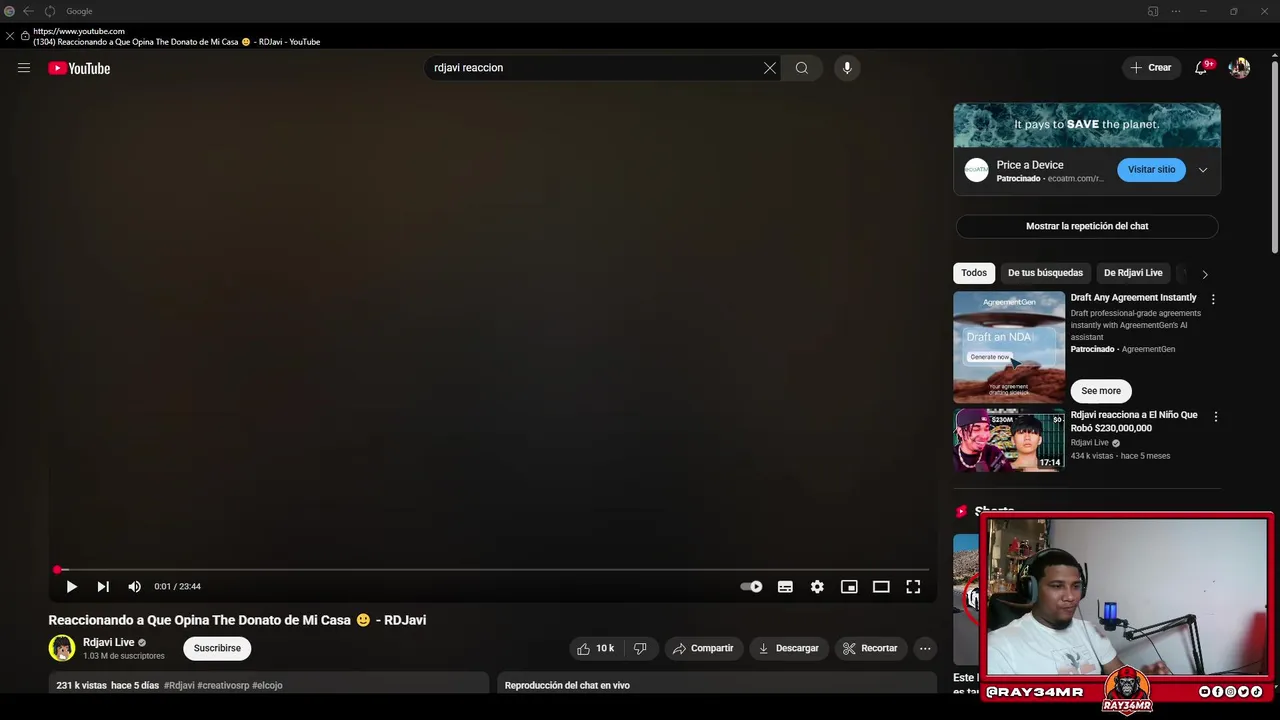Screen dimensions: 1280x720
Task: Click Visitar sitio on the ad
Action: coord(1151,170)
